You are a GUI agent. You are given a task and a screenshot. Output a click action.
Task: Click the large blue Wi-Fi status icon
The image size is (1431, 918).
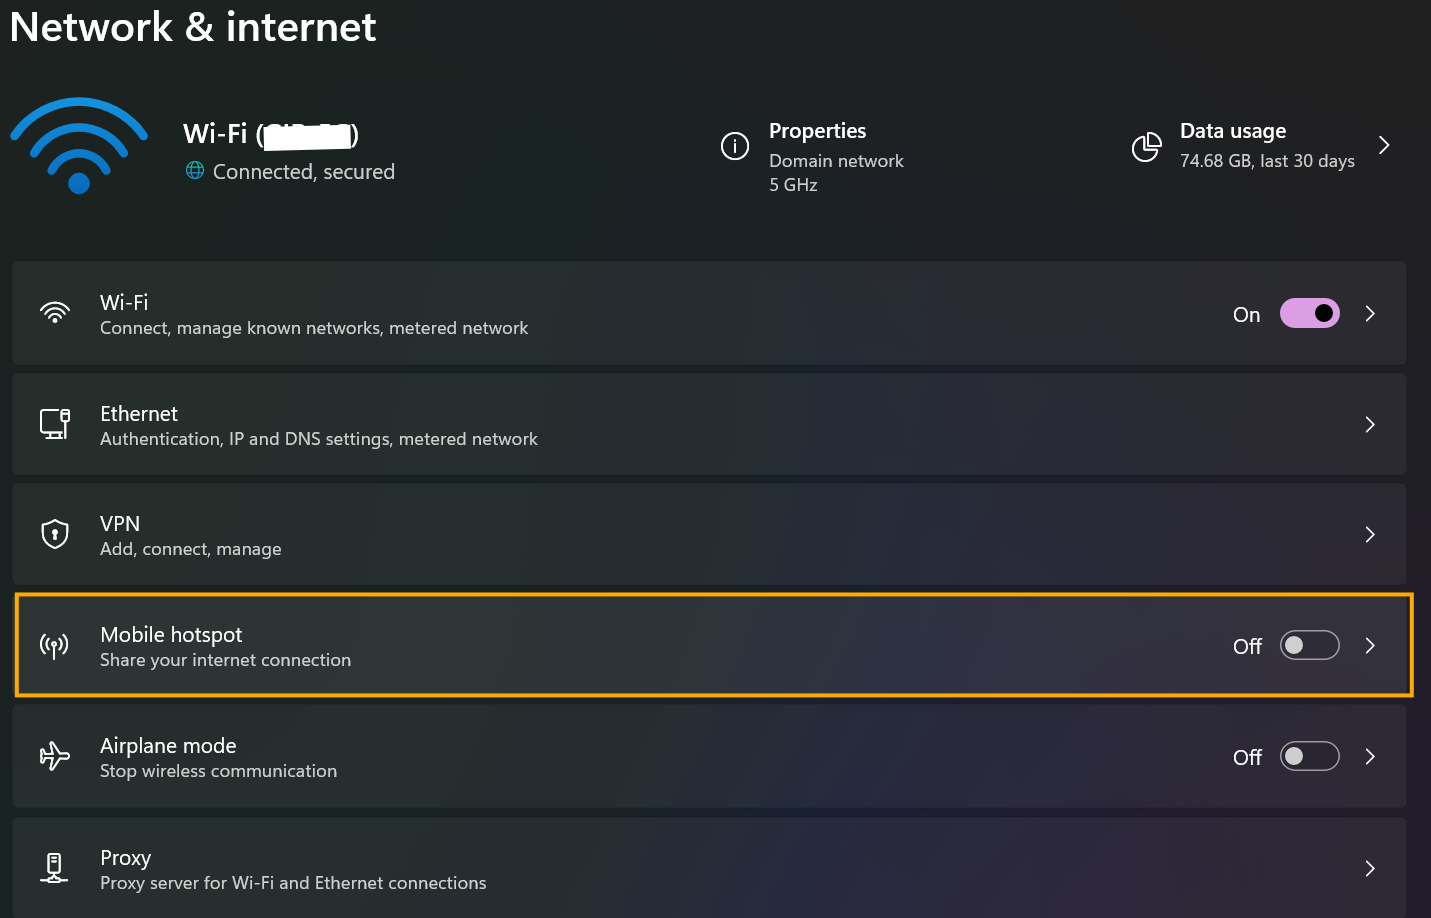[x=79, y=146]
